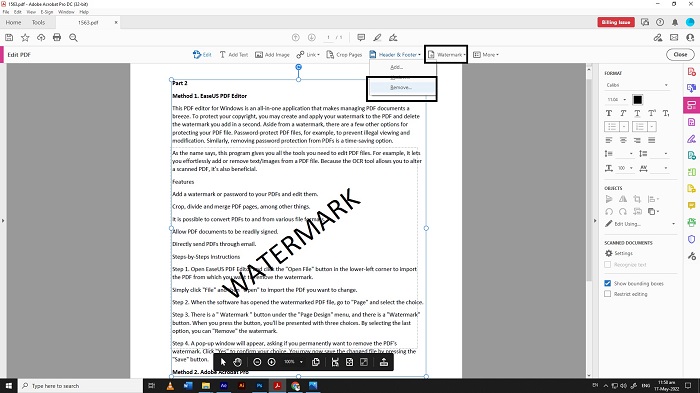Close the Edit PDF toolbar
700x393 pixels.
coord(680,54)
